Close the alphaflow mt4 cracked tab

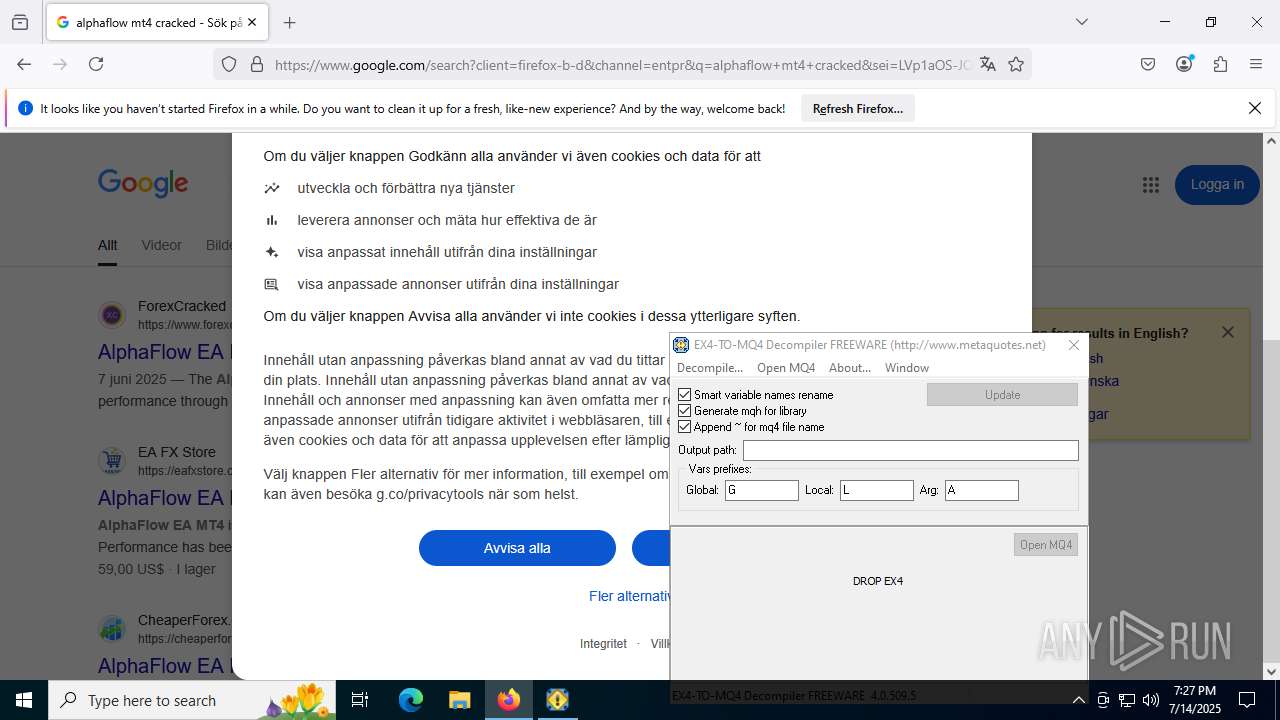252,22
